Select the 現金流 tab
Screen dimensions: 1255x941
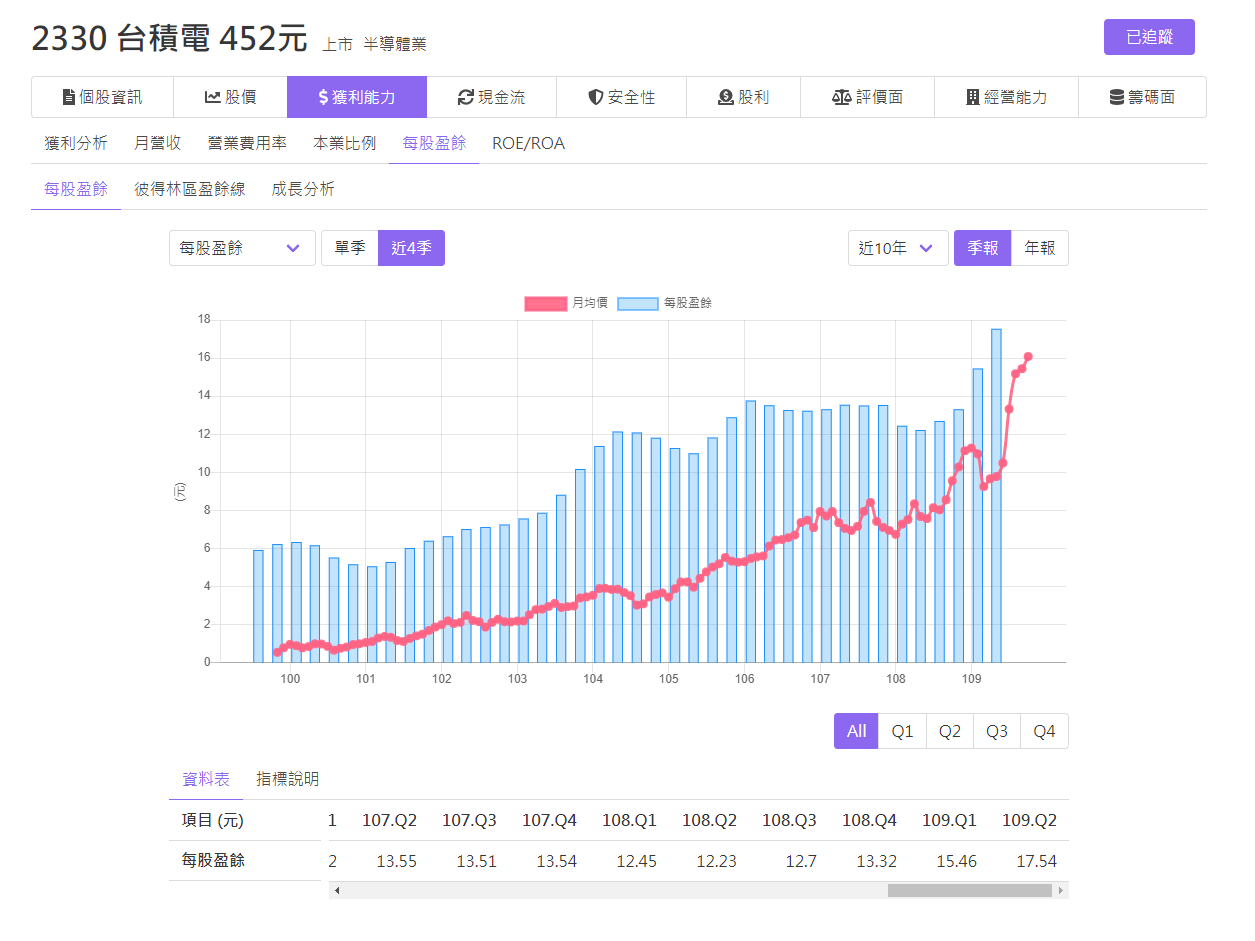pos(491,97)
